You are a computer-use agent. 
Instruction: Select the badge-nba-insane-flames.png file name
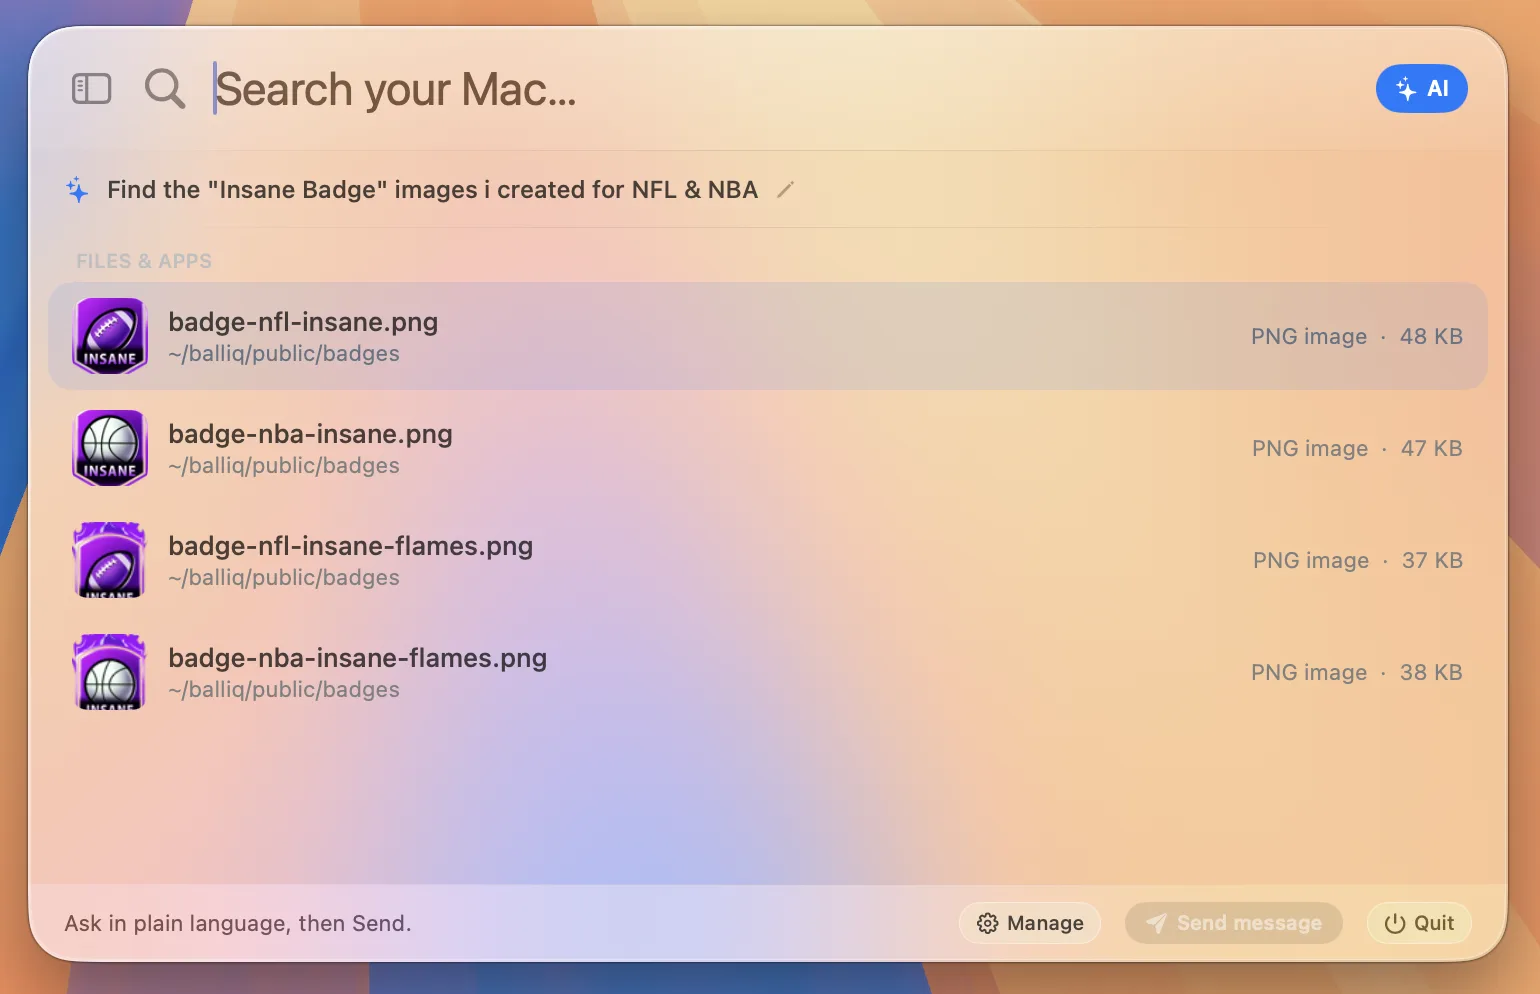(357, 658)
